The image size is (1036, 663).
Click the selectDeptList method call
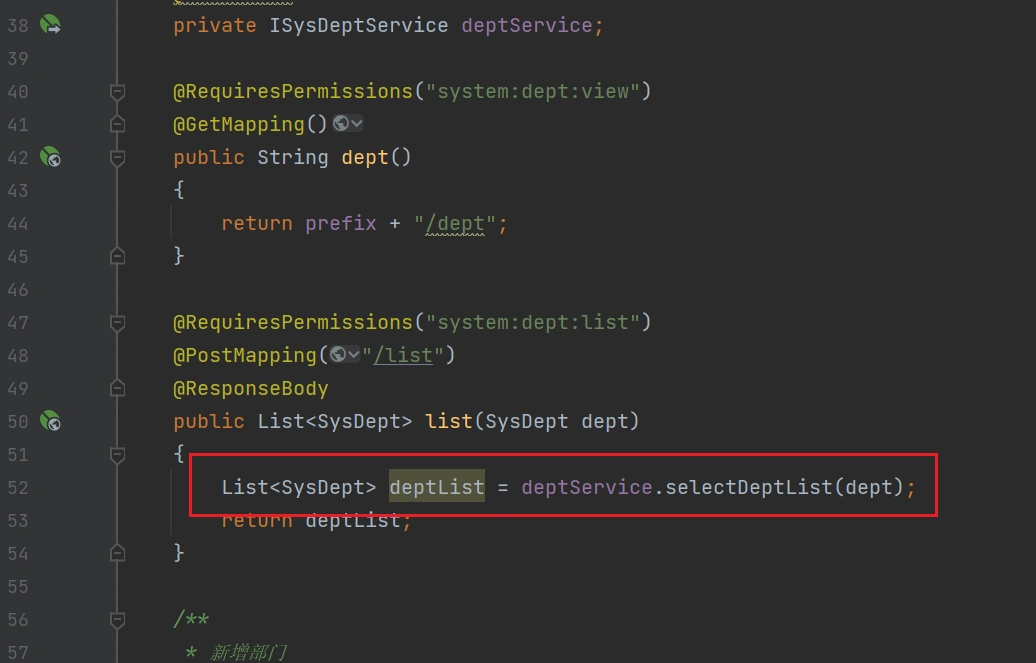pyautogui.click(x=748, y=487)
